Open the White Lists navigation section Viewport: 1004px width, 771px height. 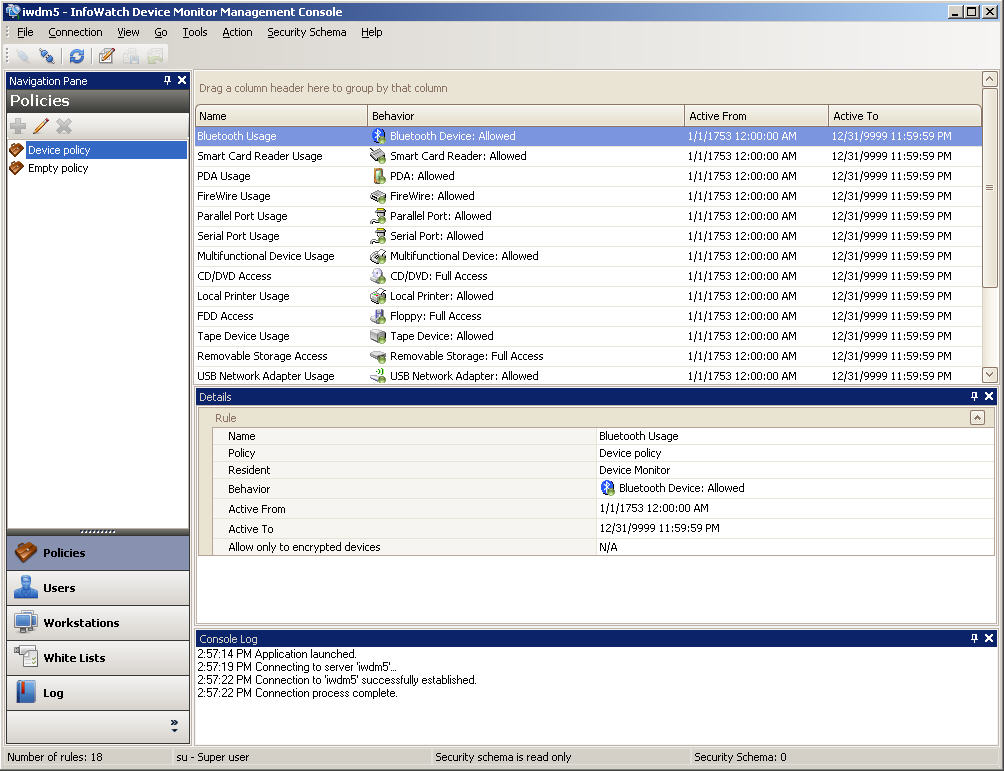coord(98,658)
